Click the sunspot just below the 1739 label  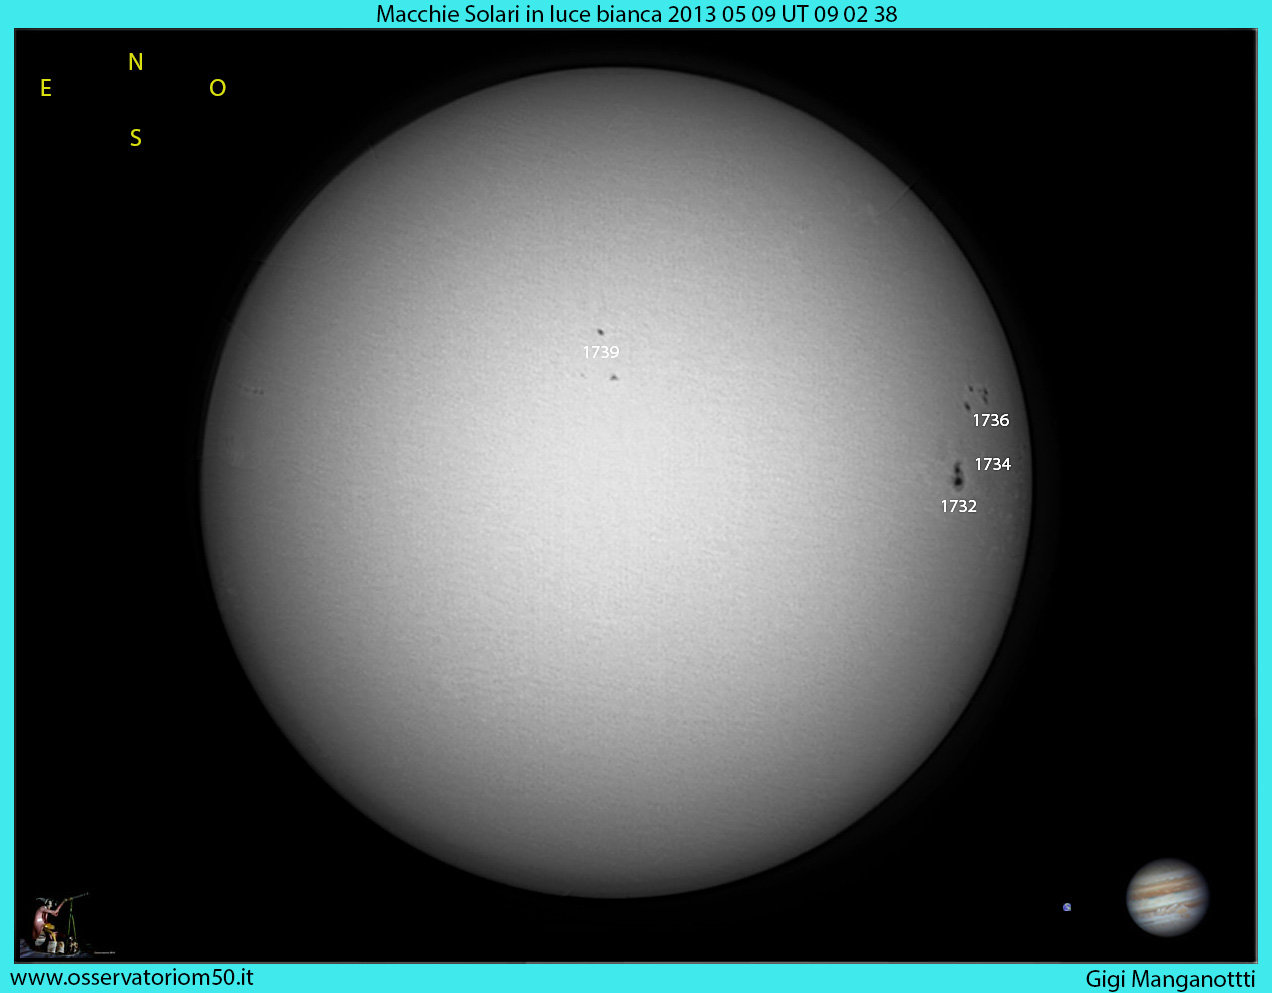(613, 377)
